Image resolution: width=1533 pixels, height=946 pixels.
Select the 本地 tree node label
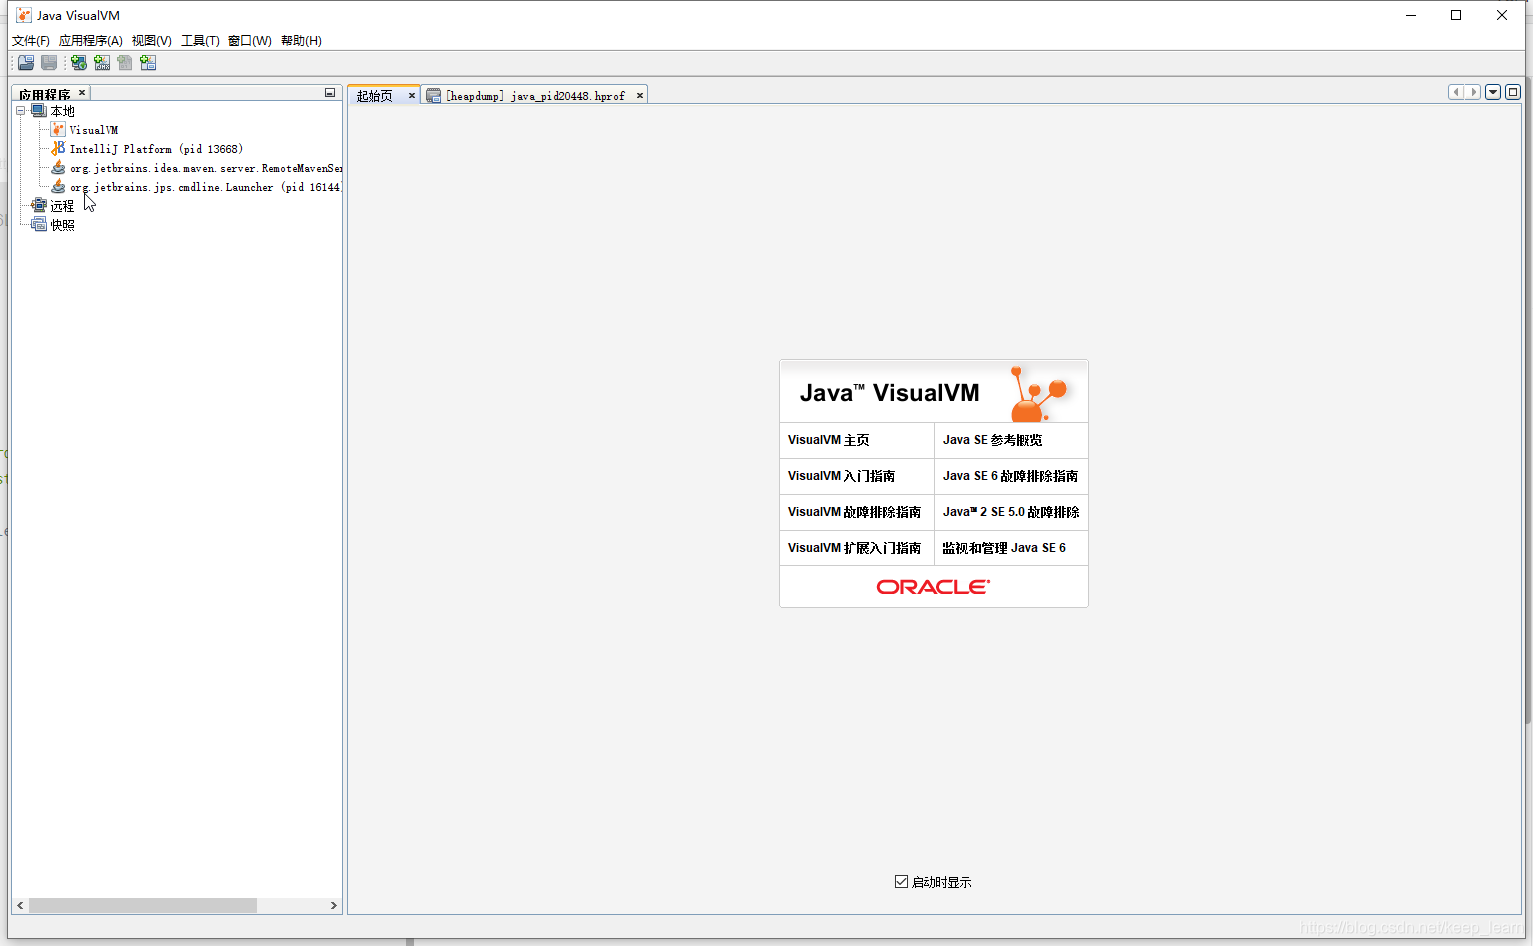click(63, 112)
